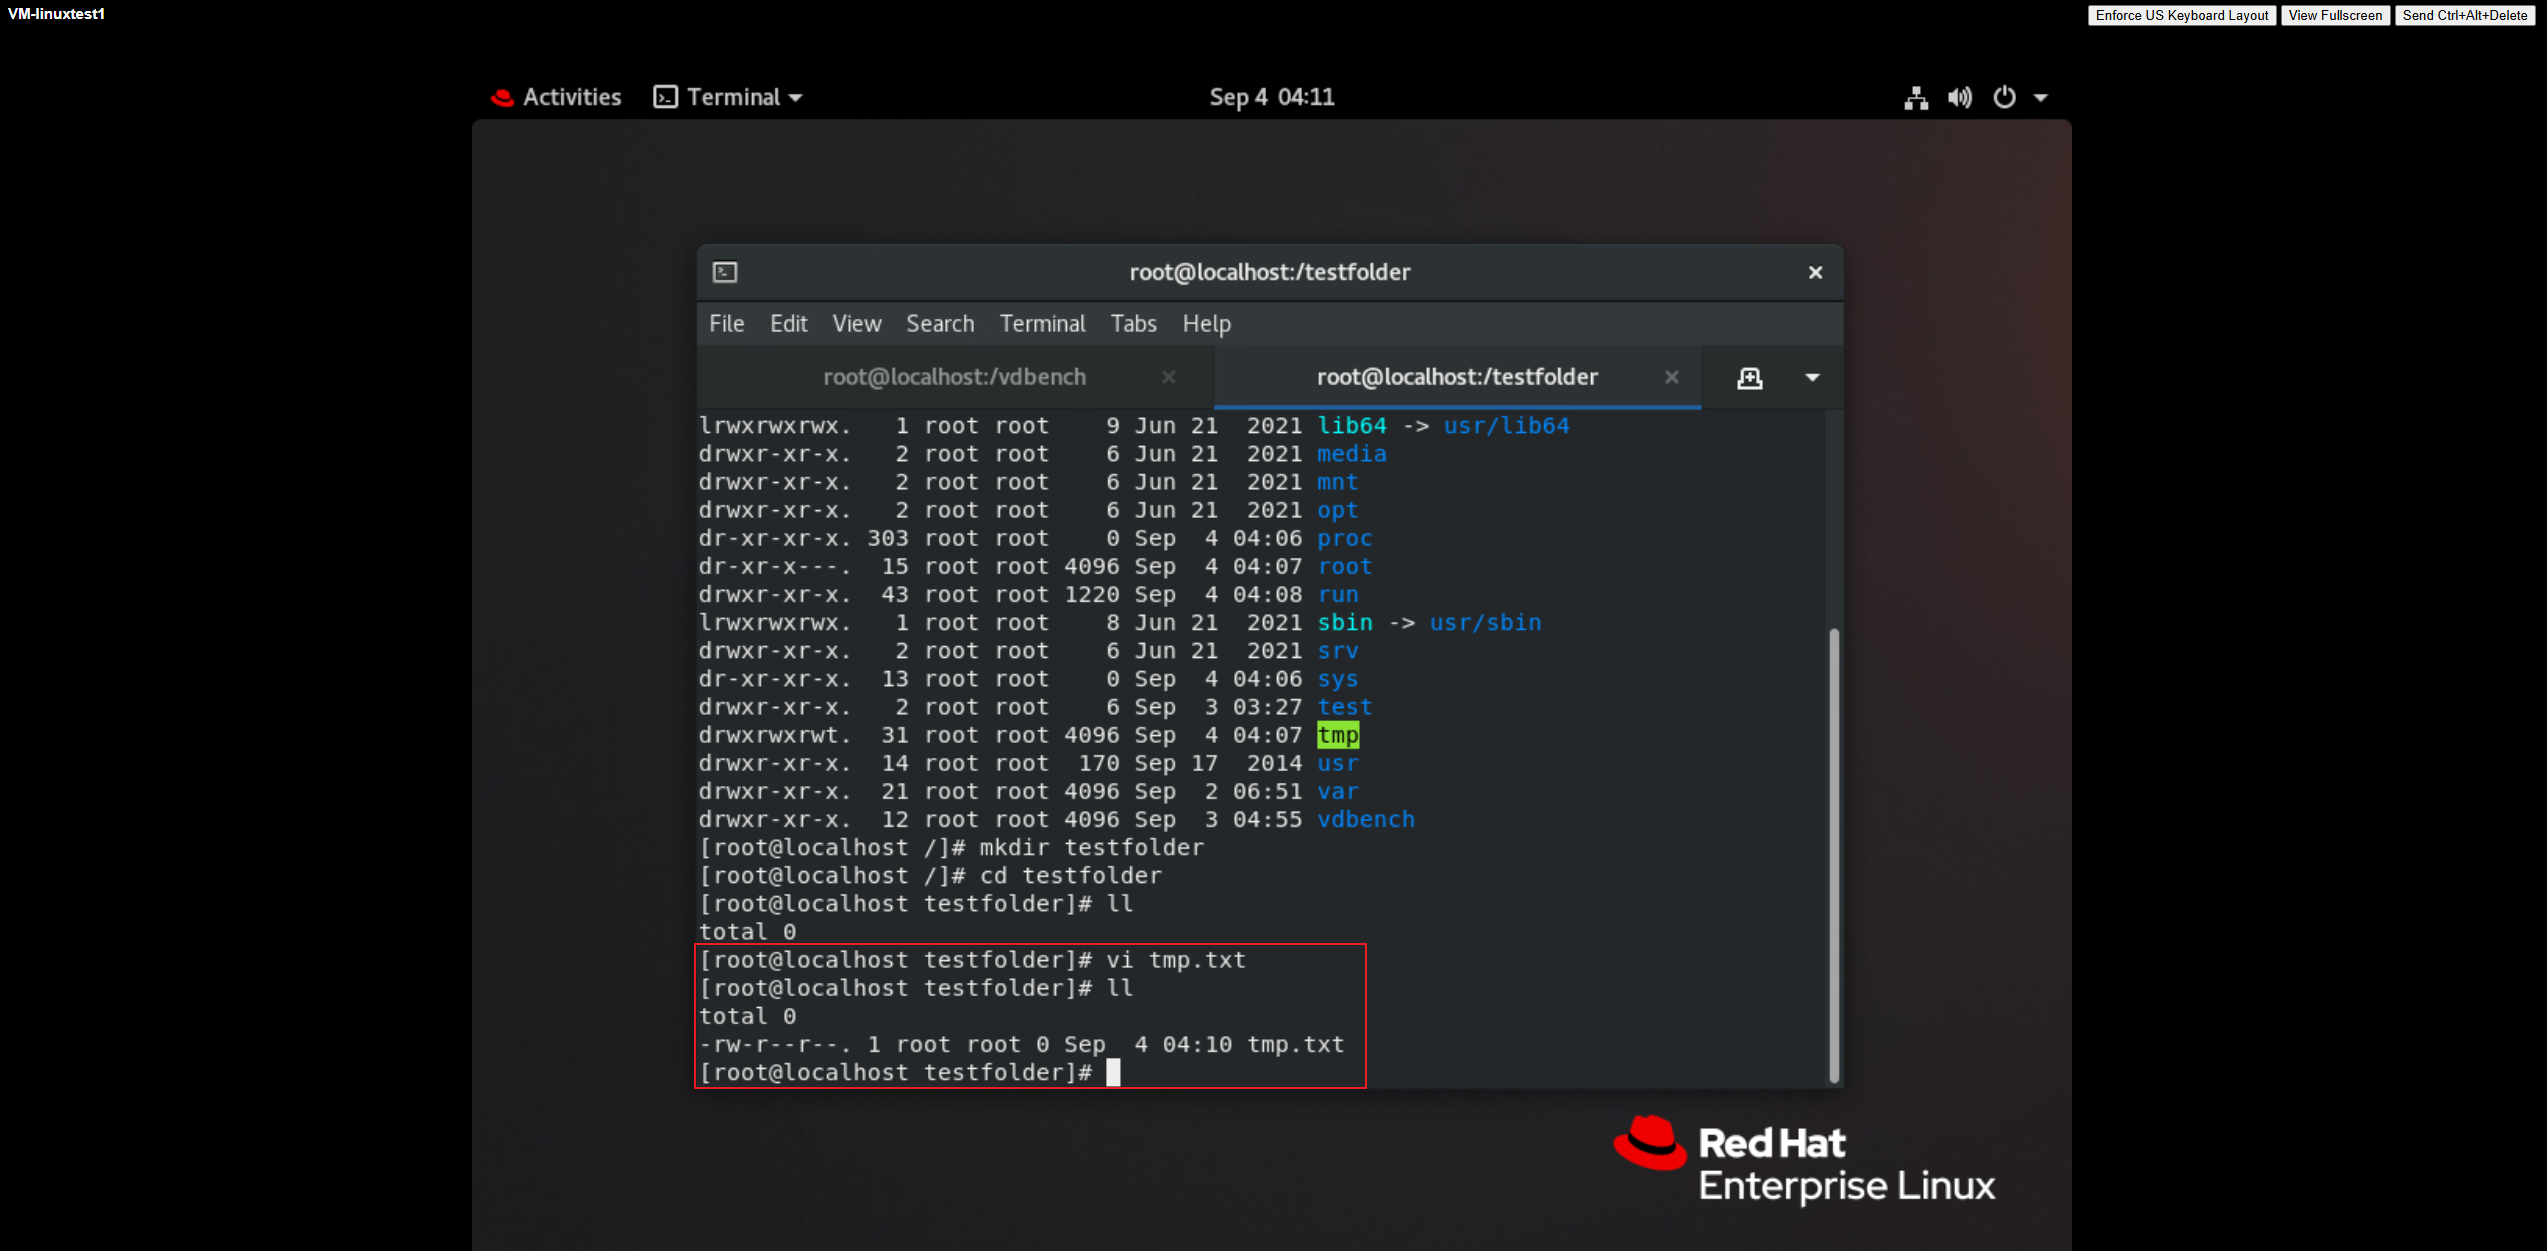This screenshot has width=2547, height=1251.
Task: Click Enforce US Keyboard Layout button
Action: (2181, 15)
